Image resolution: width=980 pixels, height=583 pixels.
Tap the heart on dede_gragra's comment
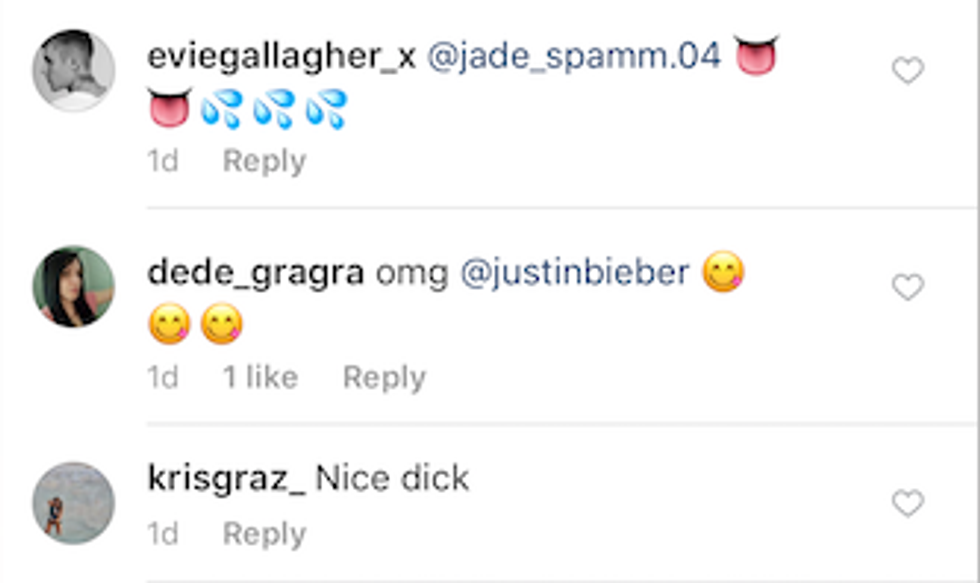907,288
